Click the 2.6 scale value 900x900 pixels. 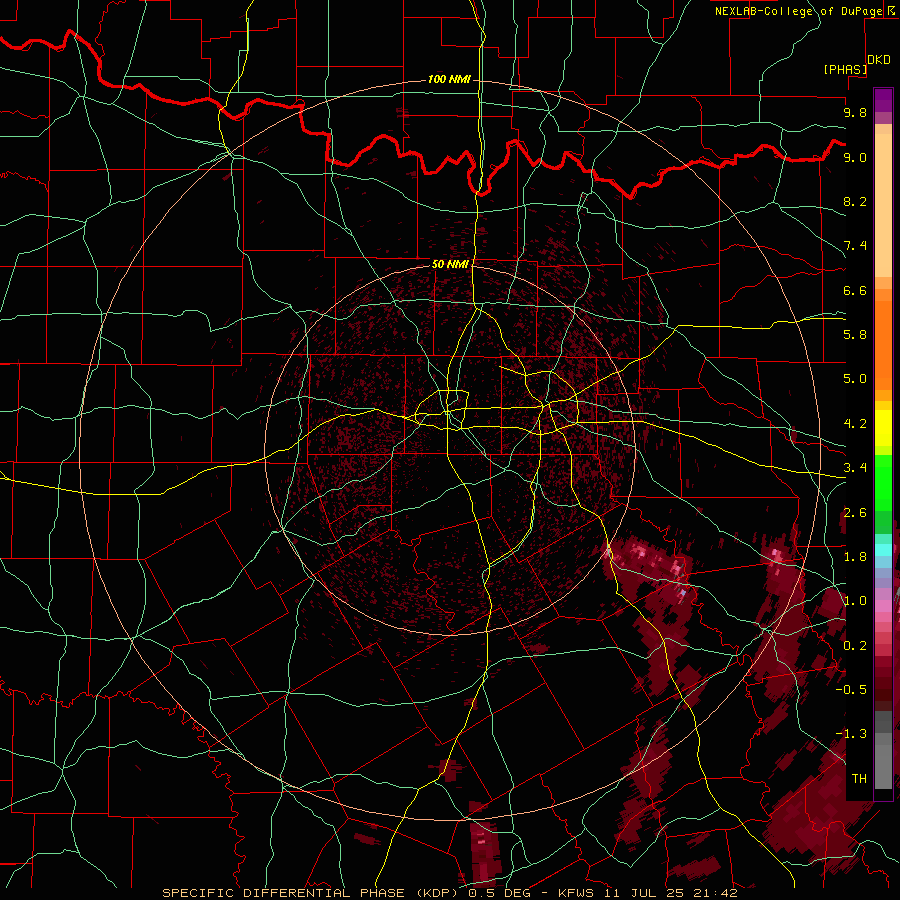[855, 513]
